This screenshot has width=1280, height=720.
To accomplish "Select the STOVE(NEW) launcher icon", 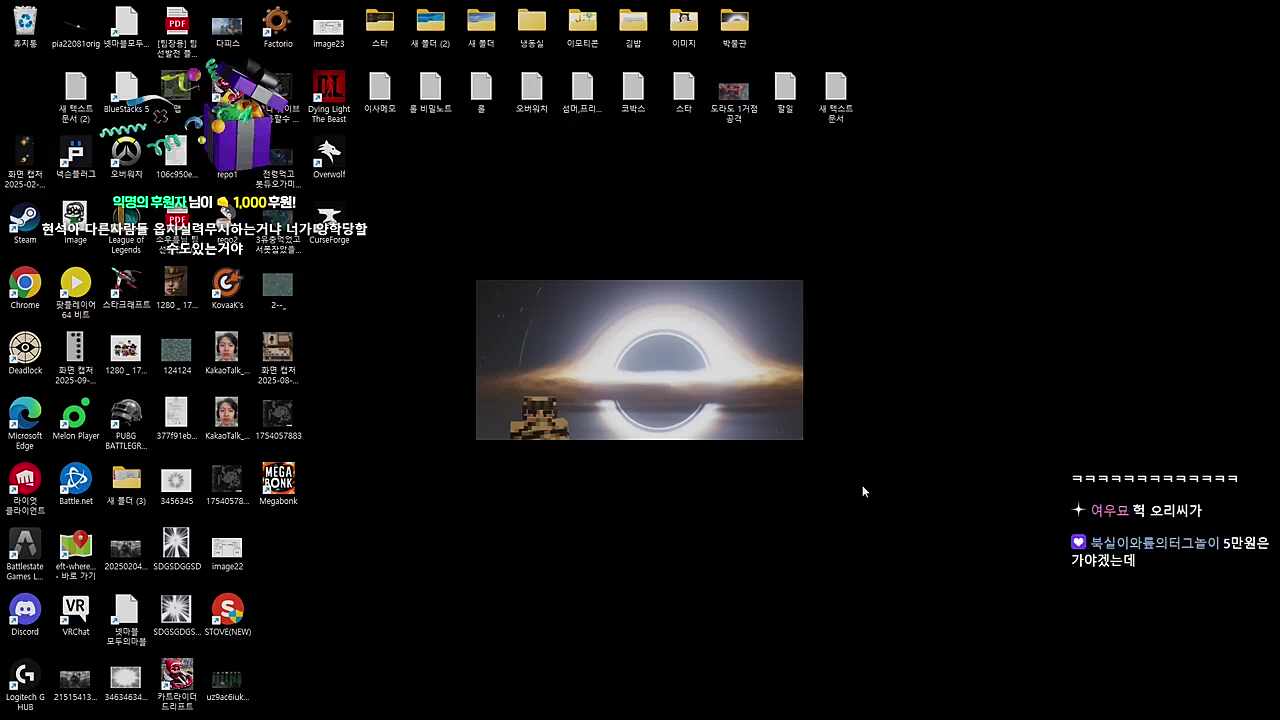I will pos(227,610).
